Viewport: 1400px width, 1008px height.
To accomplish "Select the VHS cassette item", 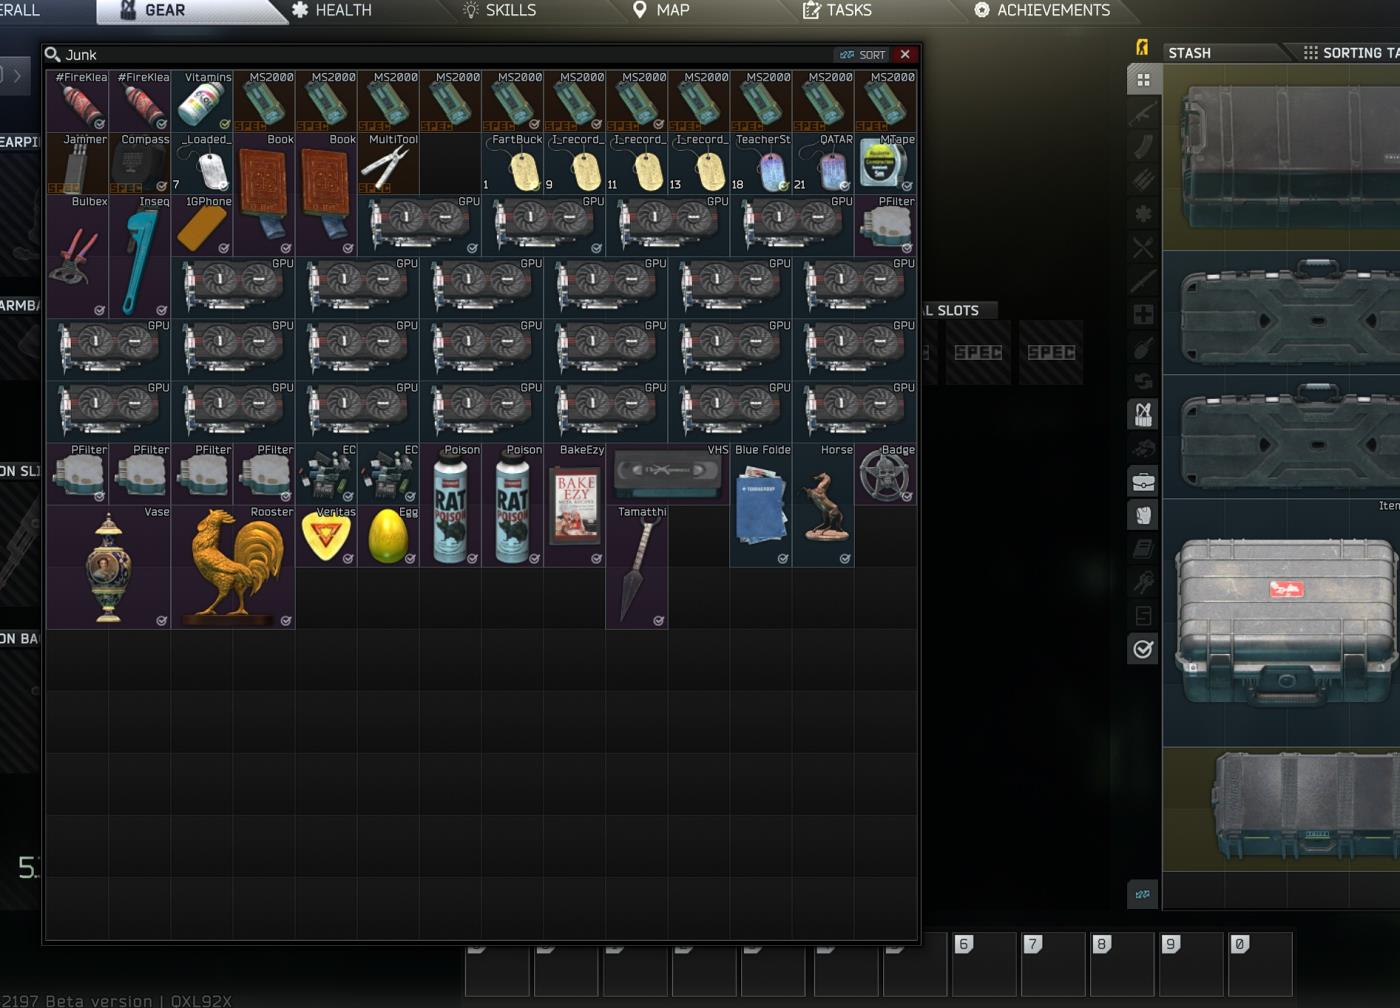I will click(668, 474).
